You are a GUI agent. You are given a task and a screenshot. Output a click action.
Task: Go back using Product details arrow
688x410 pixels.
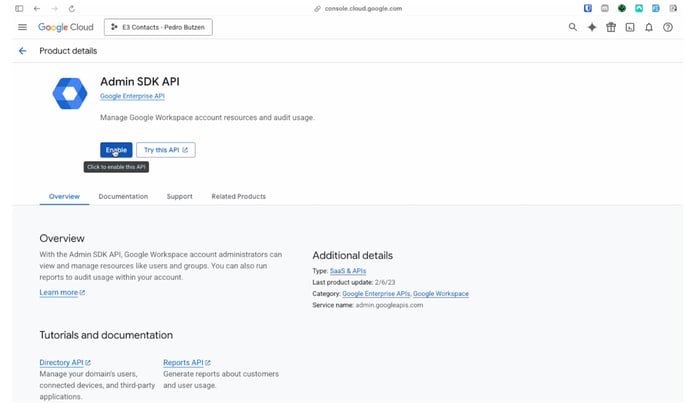[22, 51]
